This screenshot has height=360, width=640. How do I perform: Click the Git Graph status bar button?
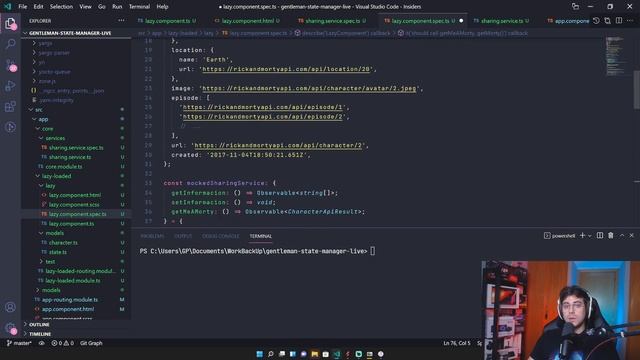click(x=91, y=343)
